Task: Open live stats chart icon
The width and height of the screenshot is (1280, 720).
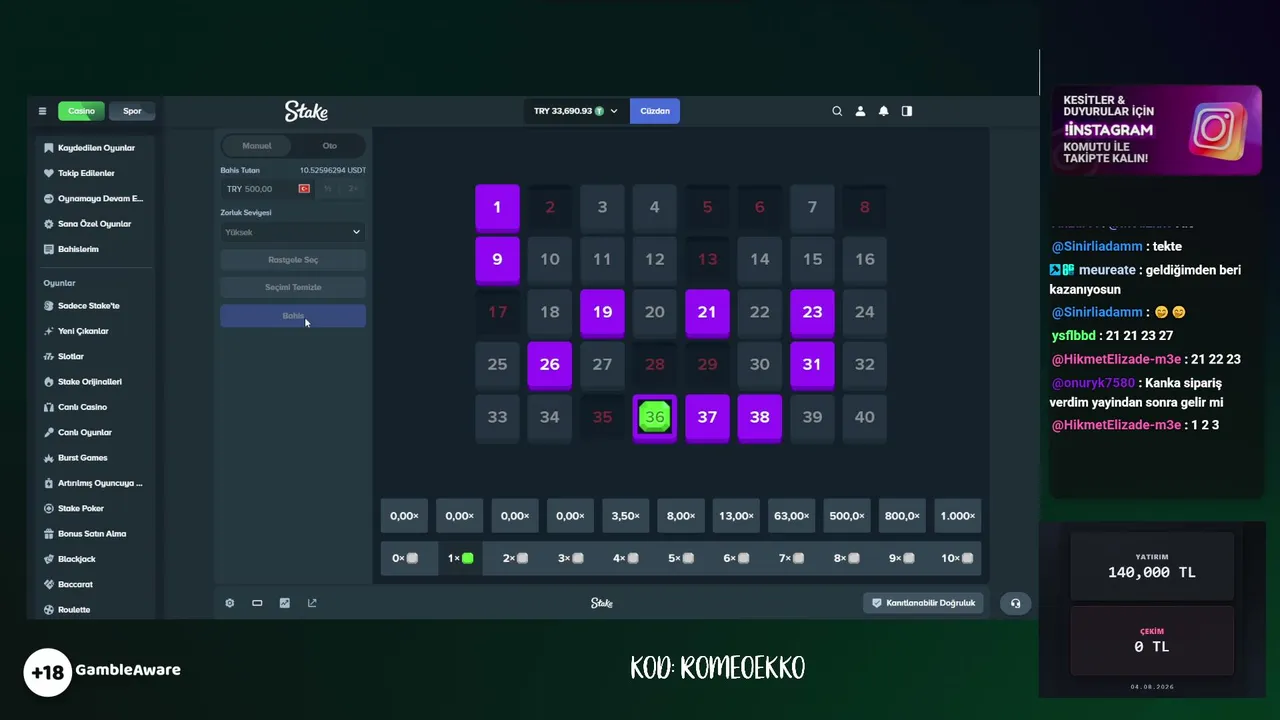Action: click(x=285, y=603)
